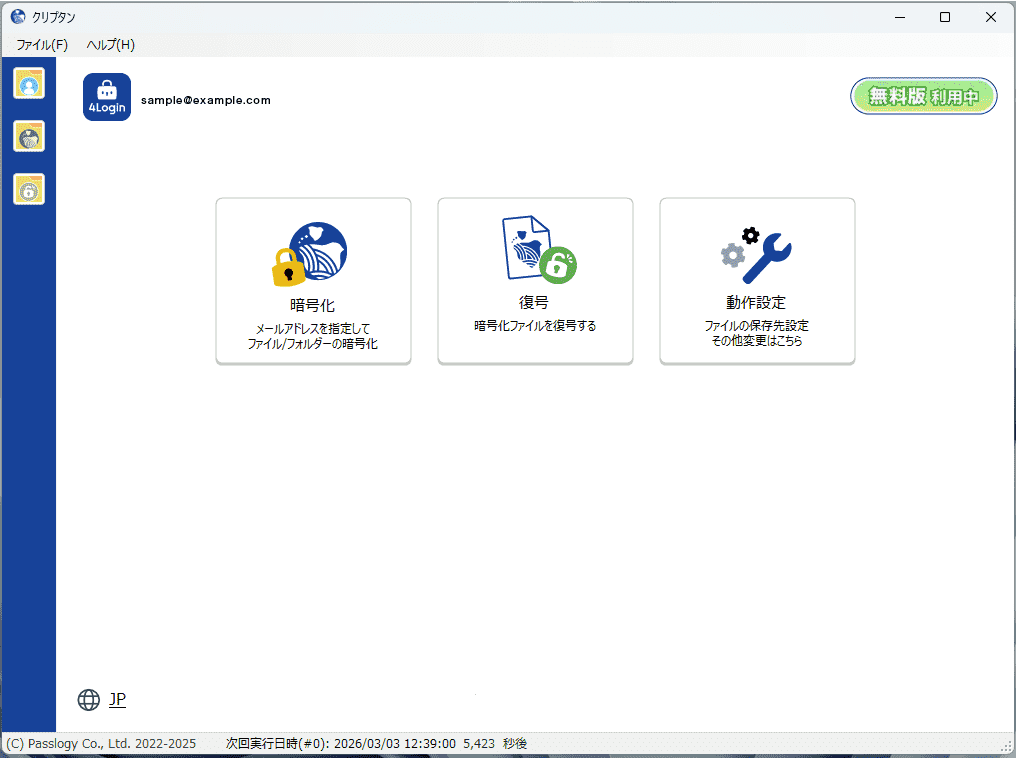This screenshot has width=1017, height=758.
Task: Open the encrypted files folder in sidebar
Action: pyautogui.click(x=29, y=136)
